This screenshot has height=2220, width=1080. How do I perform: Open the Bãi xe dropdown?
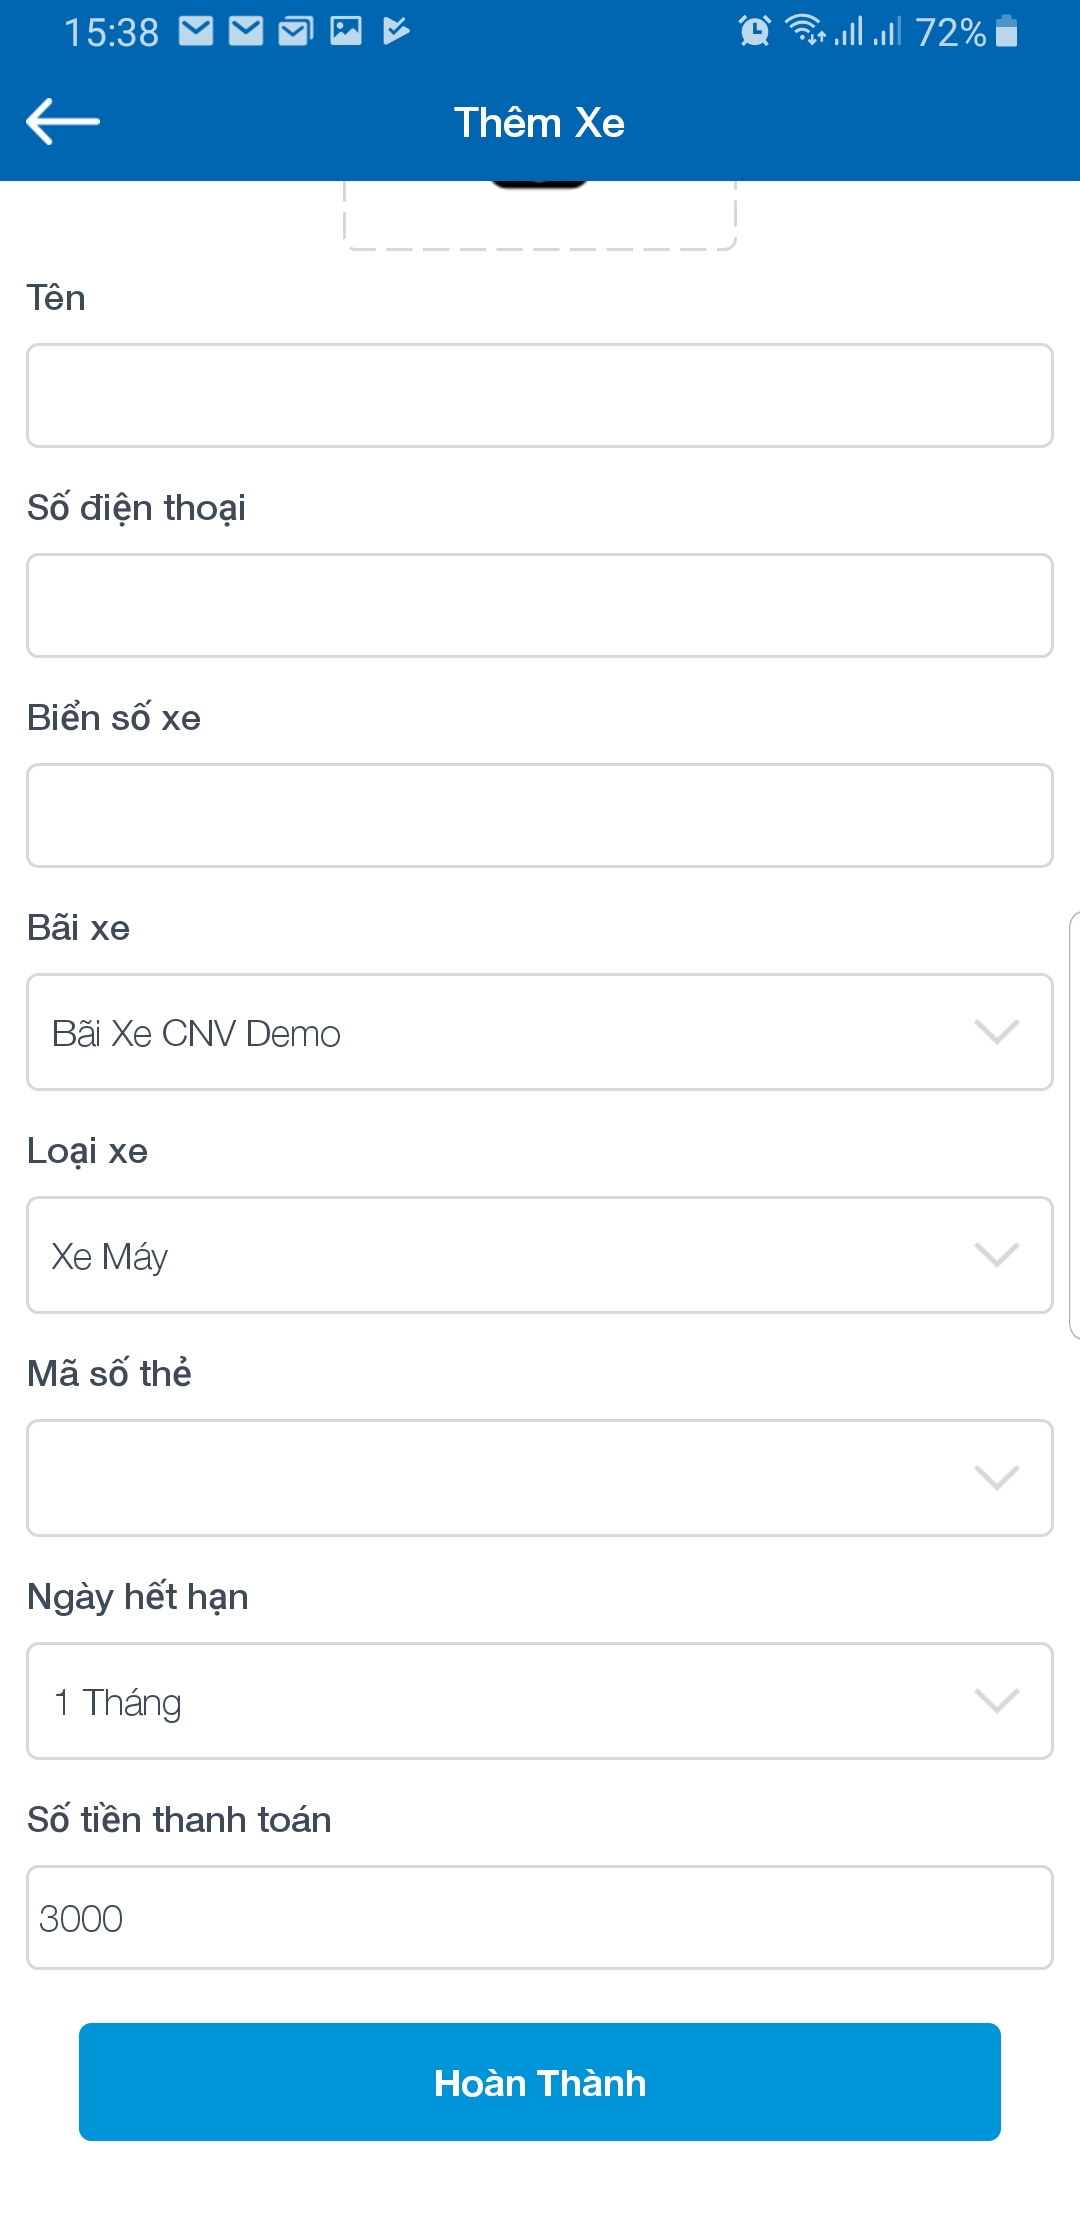pyautogui.click(x=540, y=1032)
